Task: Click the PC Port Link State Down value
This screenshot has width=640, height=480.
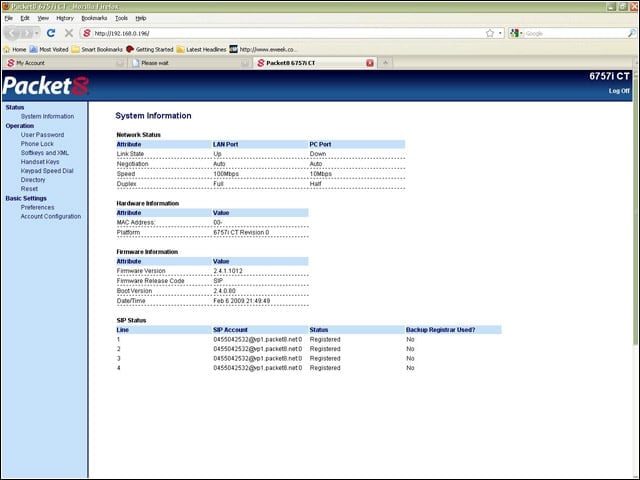Action: click(x=318, y=154)
